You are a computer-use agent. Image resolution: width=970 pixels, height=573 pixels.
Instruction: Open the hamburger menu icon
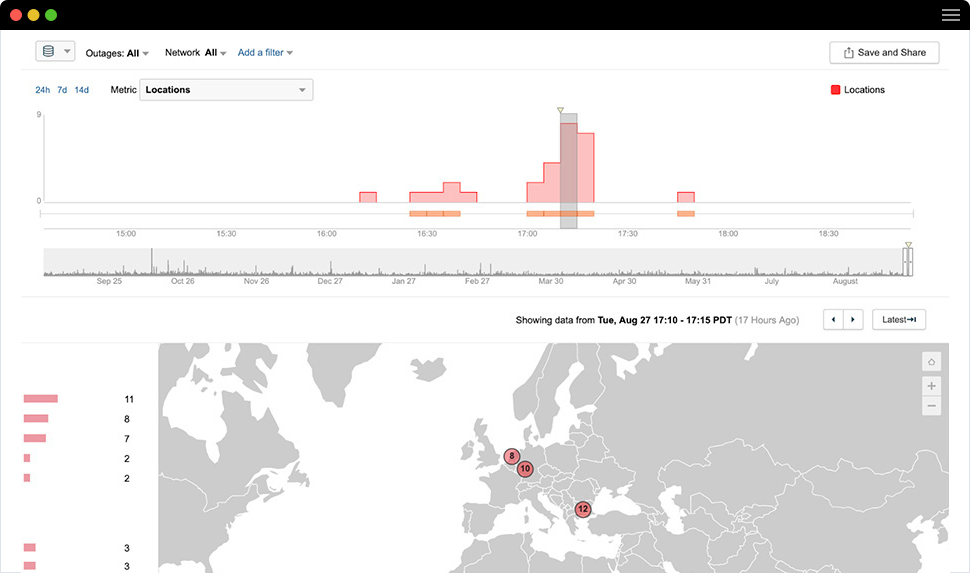[950, 15]
